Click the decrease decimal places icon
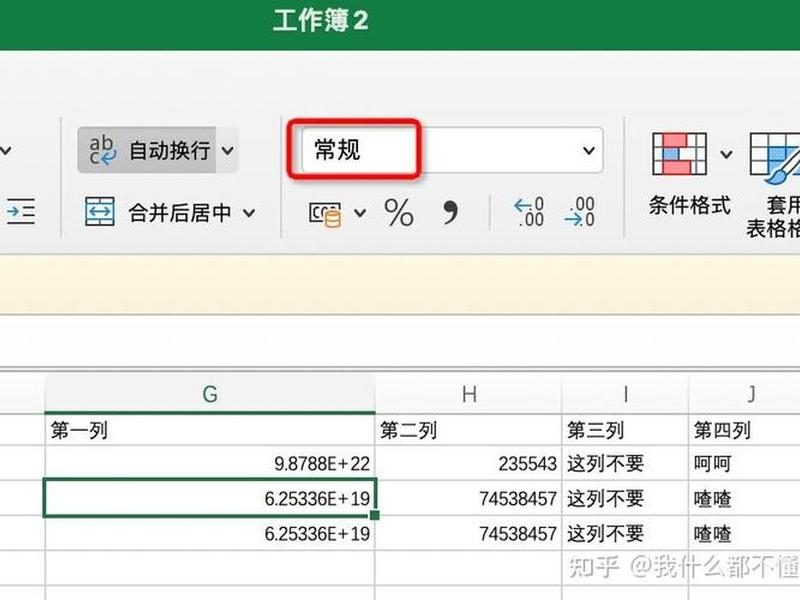Screen dimensions: 800x600 click(580, 212)
